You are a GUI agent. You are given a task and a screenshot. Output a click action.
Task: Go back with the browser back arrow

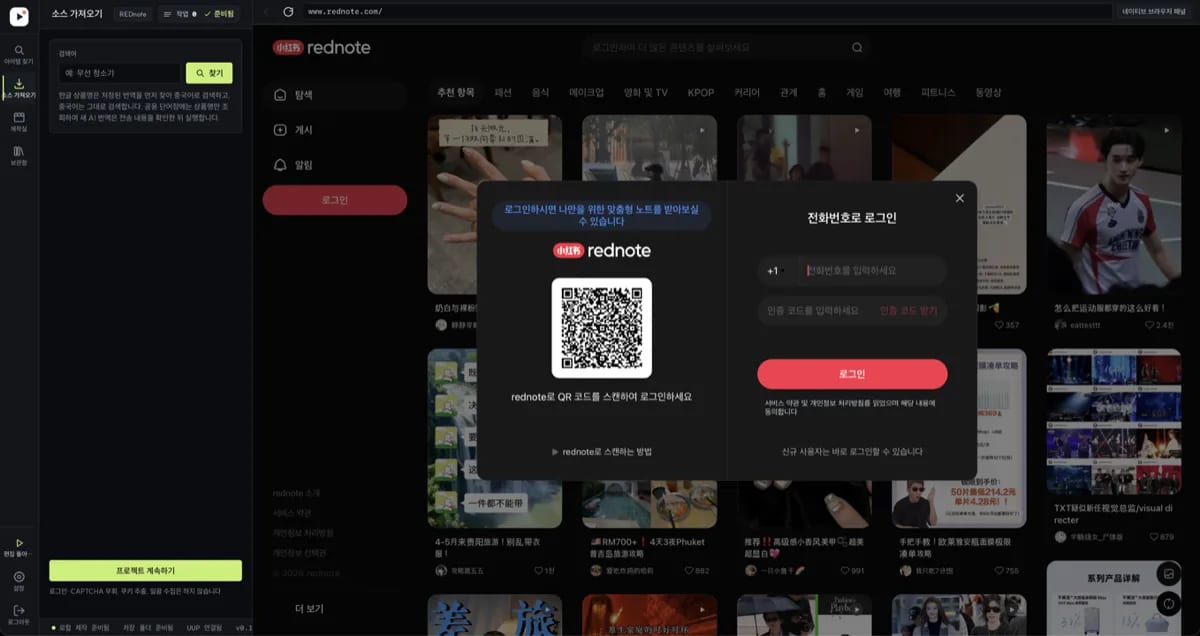pos(266,11)
